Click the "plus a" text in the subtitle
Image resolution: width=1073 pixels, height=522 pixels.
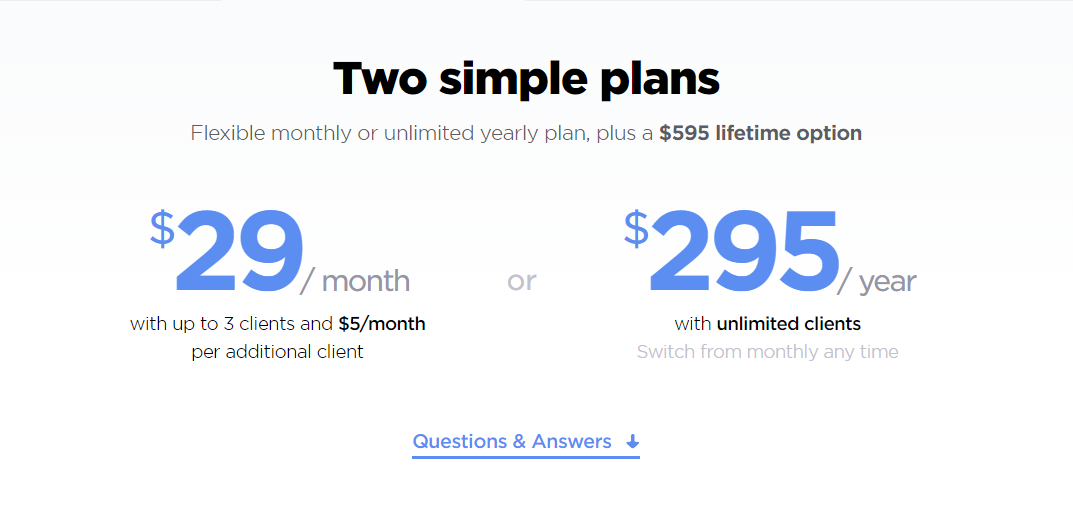625,133
